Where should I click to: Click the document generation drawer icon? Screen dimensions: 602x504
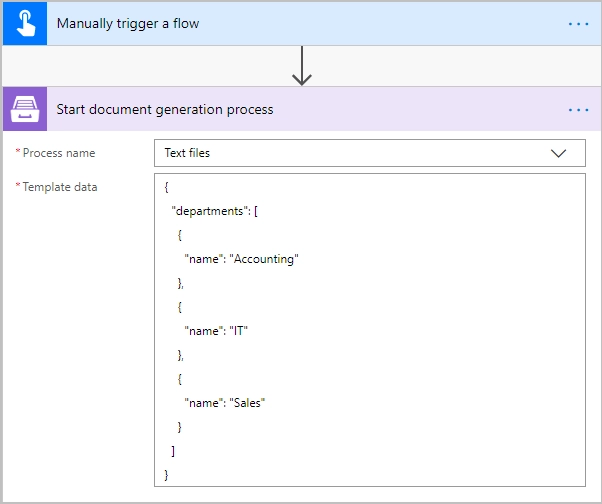click(x=25, y=109)
